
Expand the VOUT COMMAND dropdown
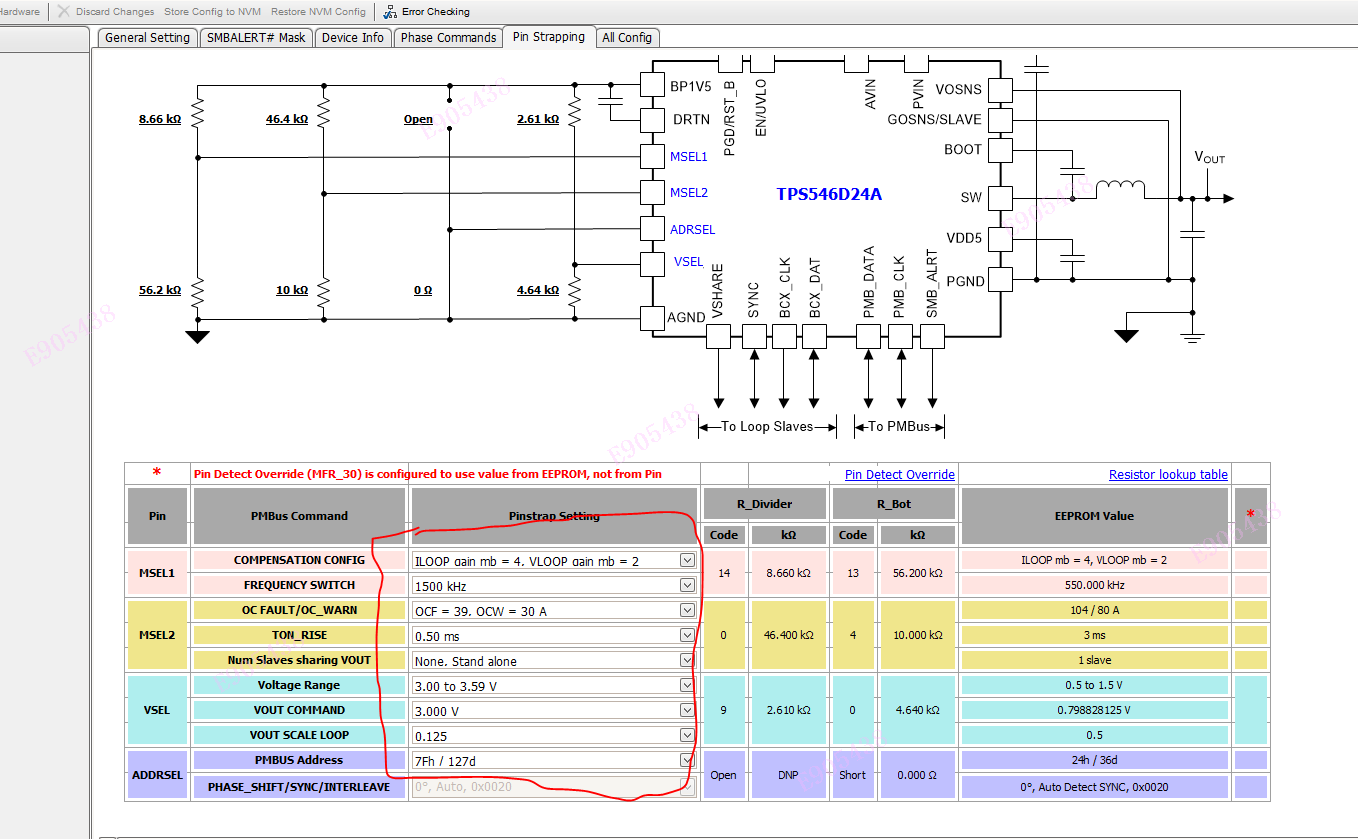[x=687, y=710]
